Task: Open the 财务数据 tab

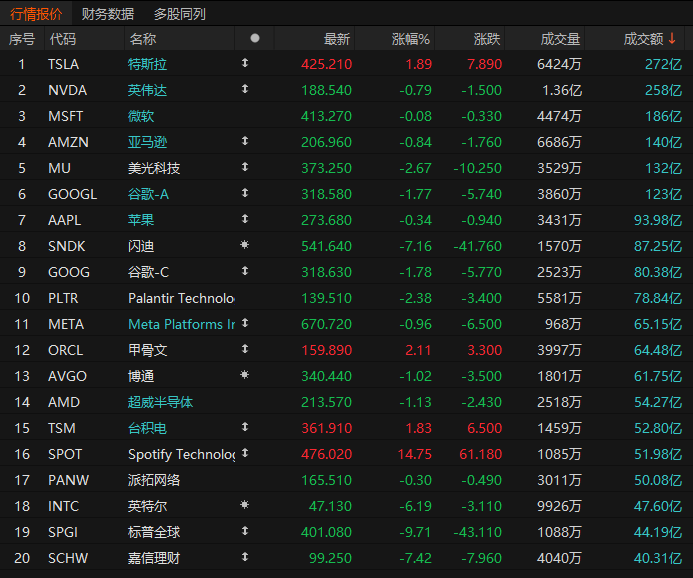Action: coord(107,14)
